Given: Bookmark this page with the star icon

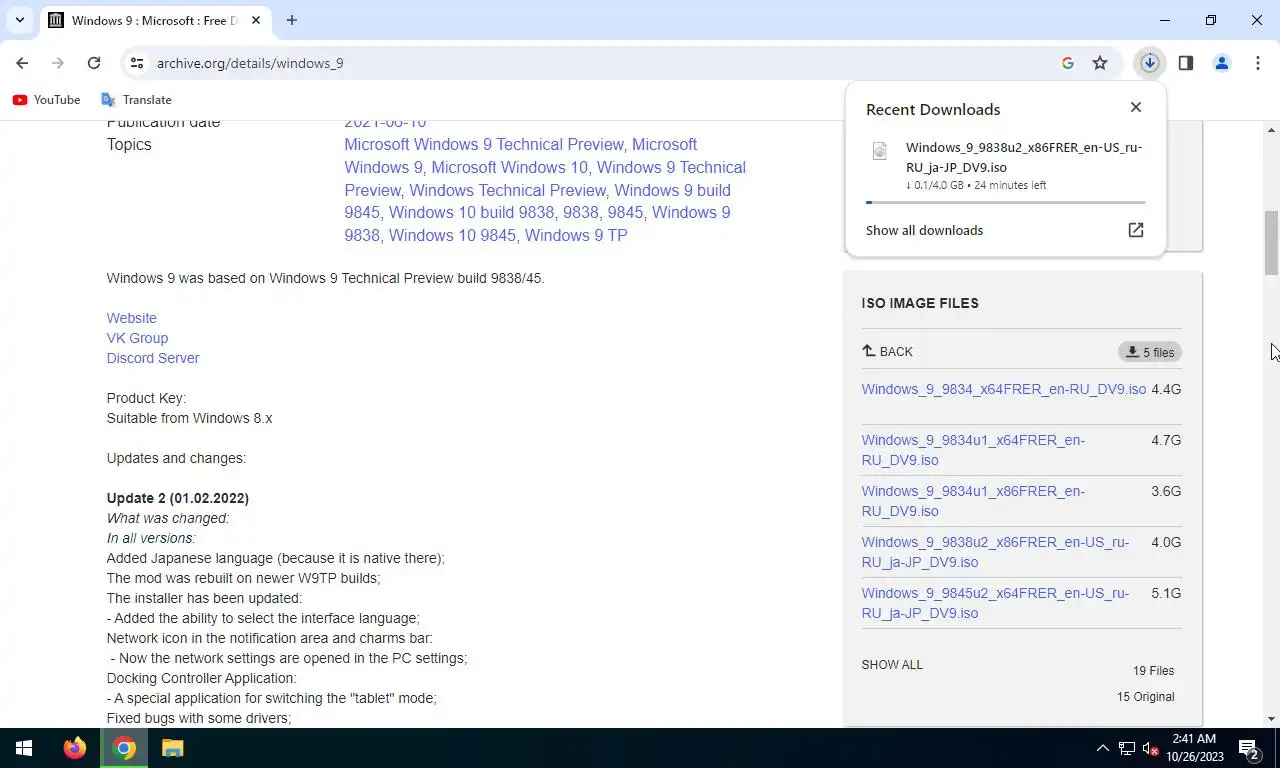Looking at the screenshot, I should [1100, 63].
